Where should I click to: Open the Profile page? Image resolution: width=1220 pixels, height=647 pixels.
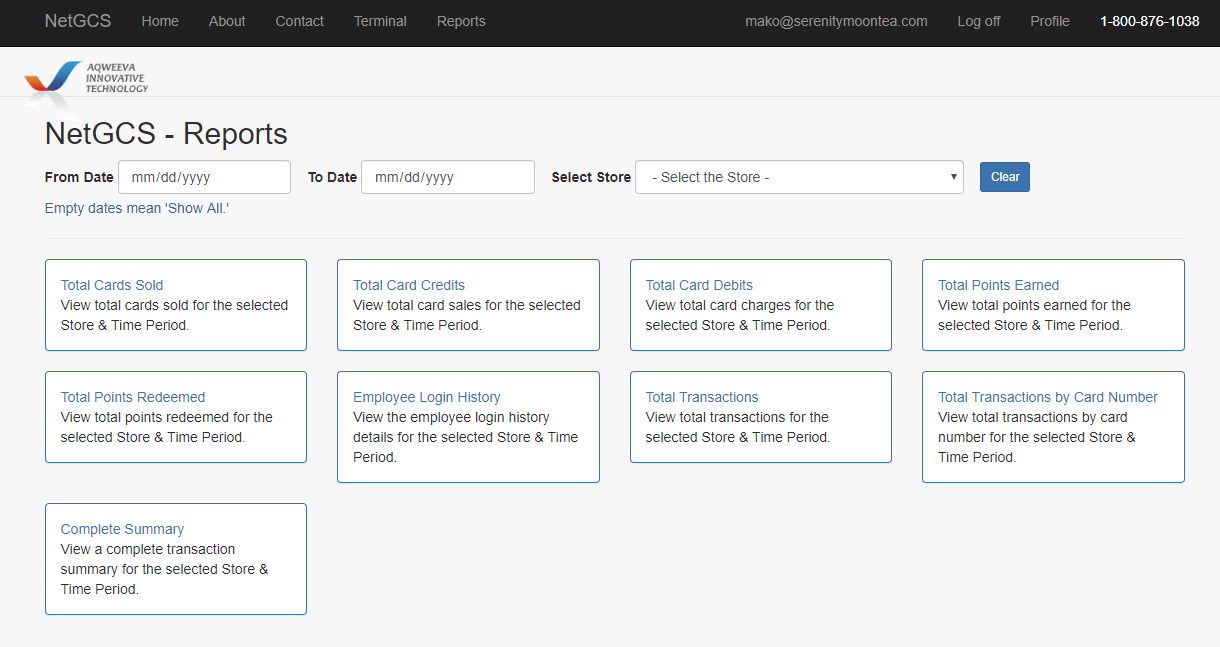(x=1049, y=21)
